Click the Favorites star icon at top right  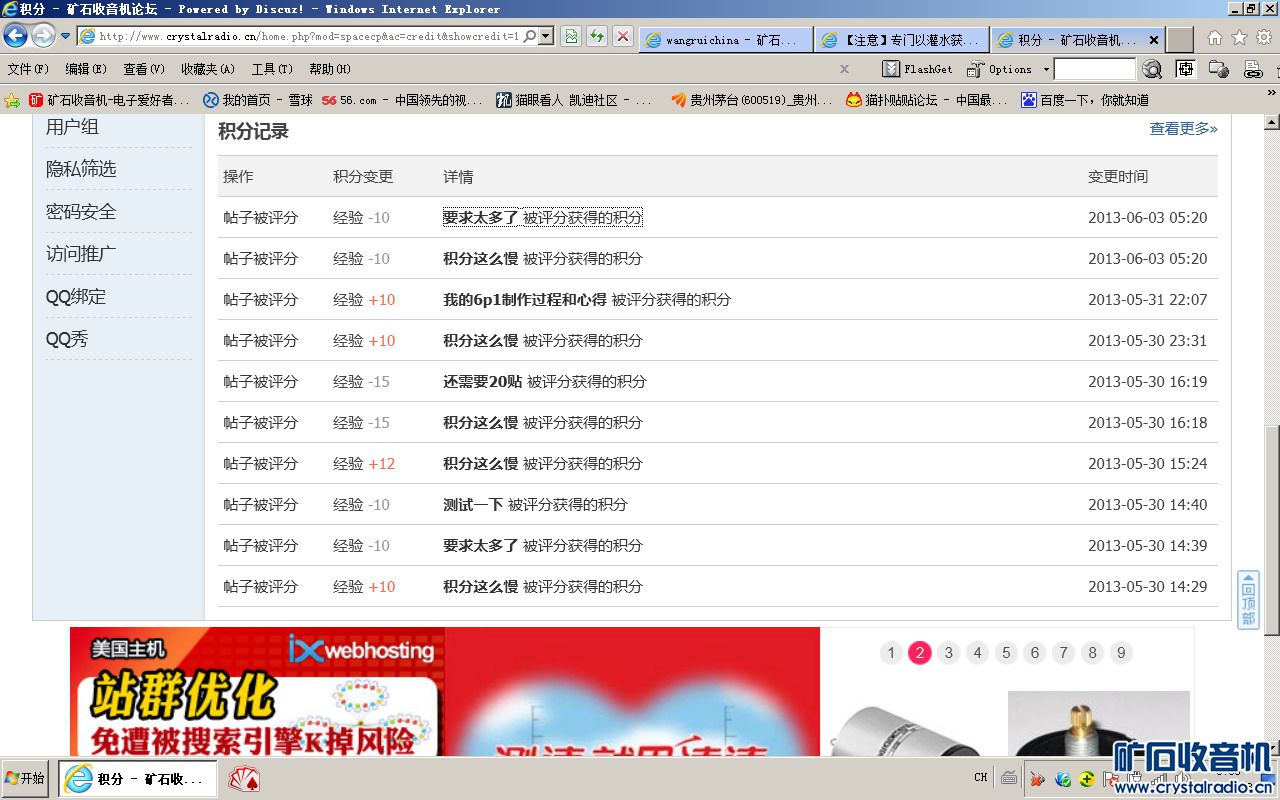[1239, 38]
